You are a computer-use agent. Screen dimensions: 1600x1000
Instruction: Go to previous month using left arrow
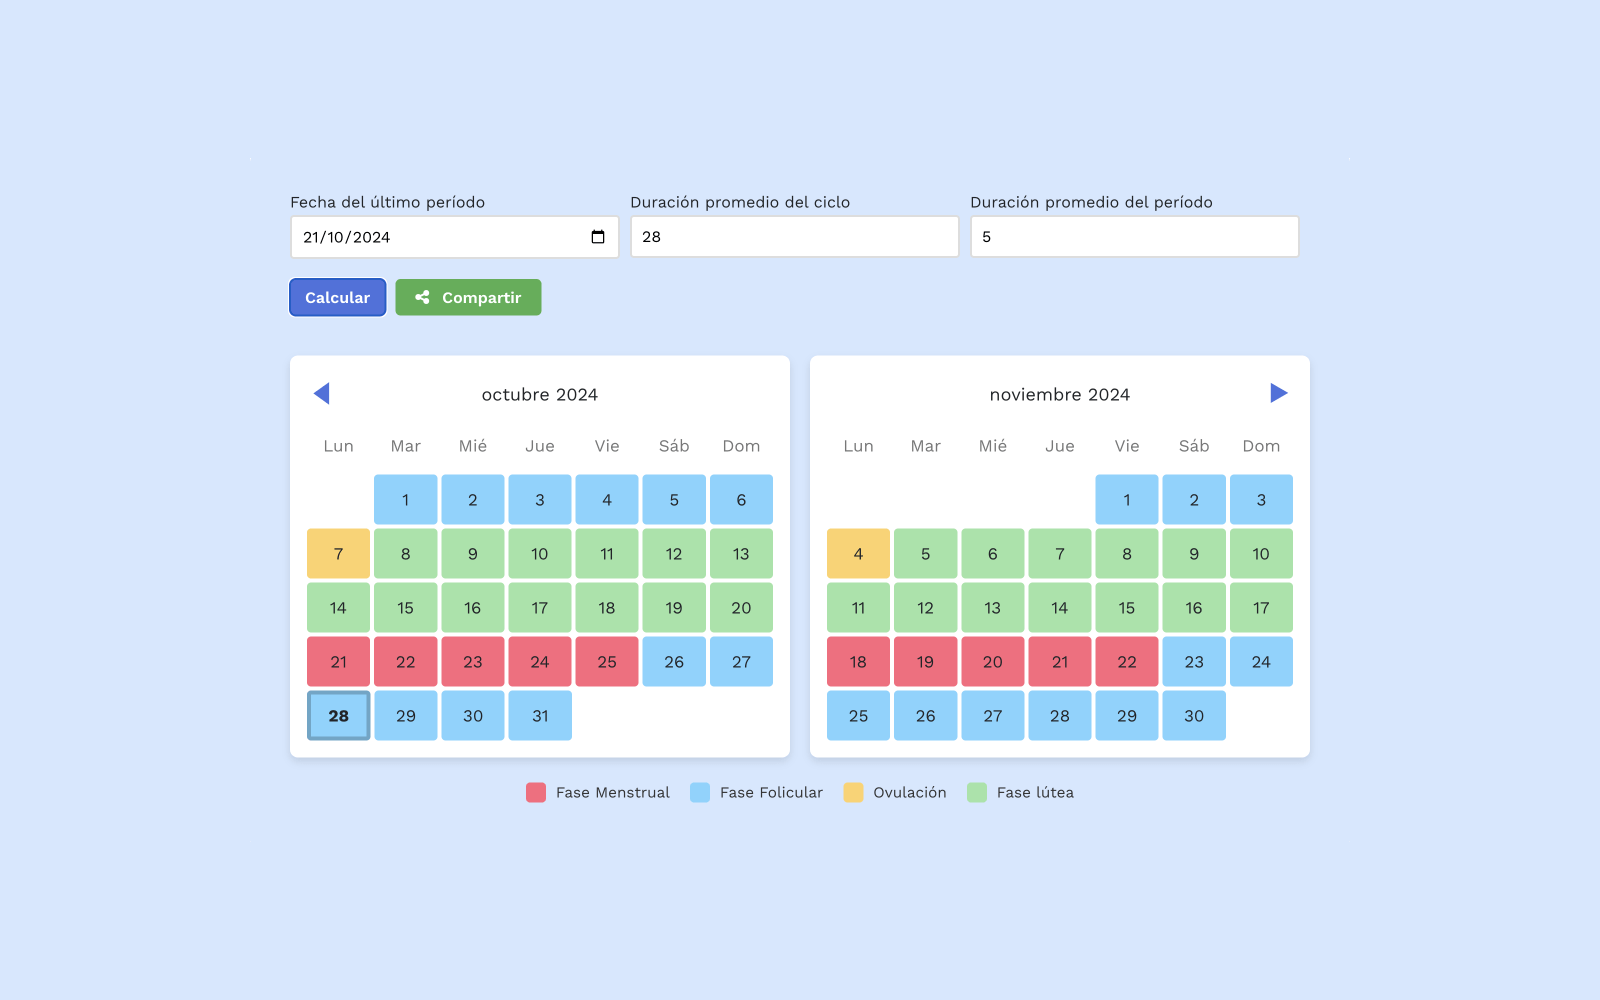(x=321, y=394)
